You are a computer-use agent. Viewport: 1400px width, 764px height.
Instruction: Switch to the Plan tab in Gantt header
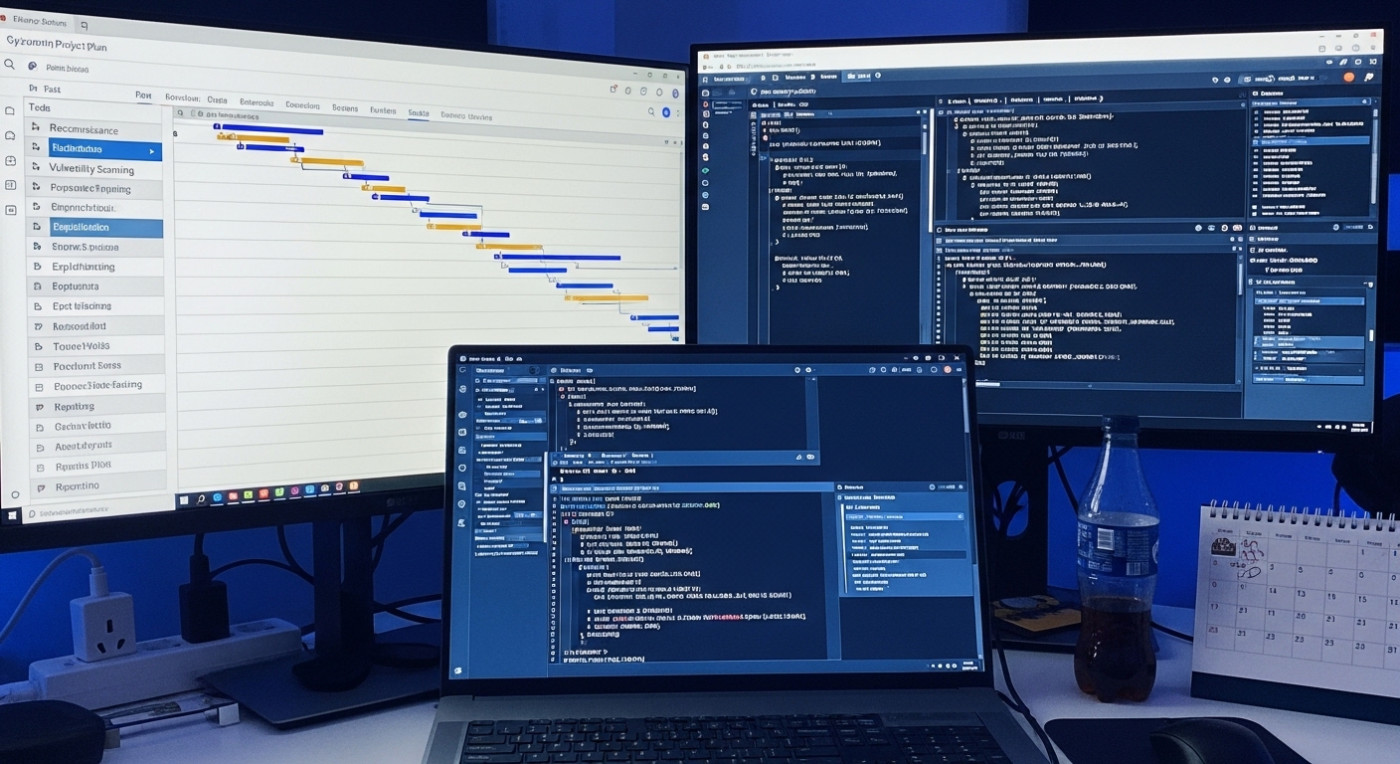pyautogui.click(x=143, y=97)
